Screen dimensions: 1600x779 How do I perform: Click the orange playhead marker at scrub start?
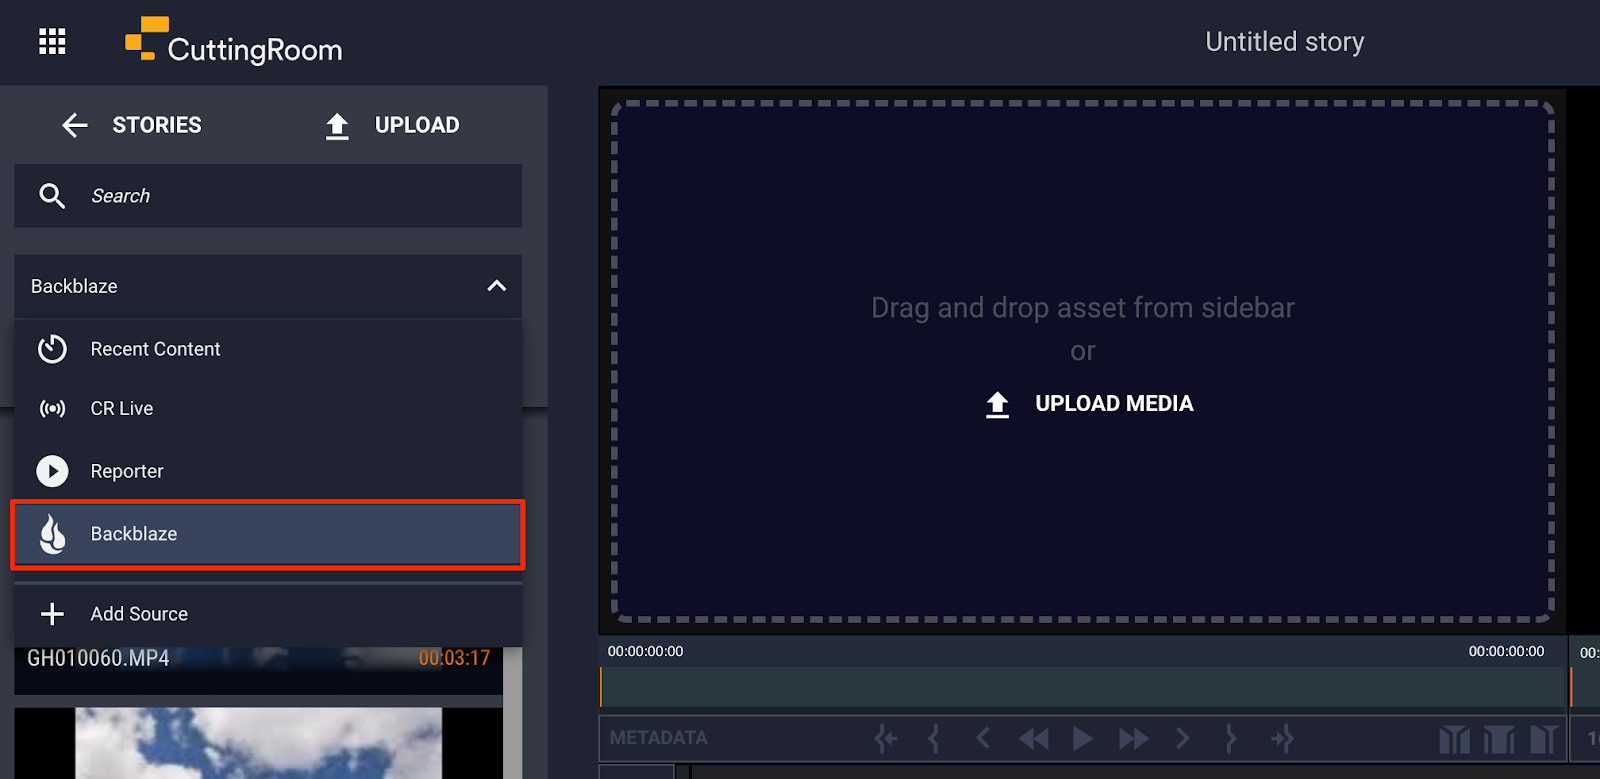click(601, 687)
